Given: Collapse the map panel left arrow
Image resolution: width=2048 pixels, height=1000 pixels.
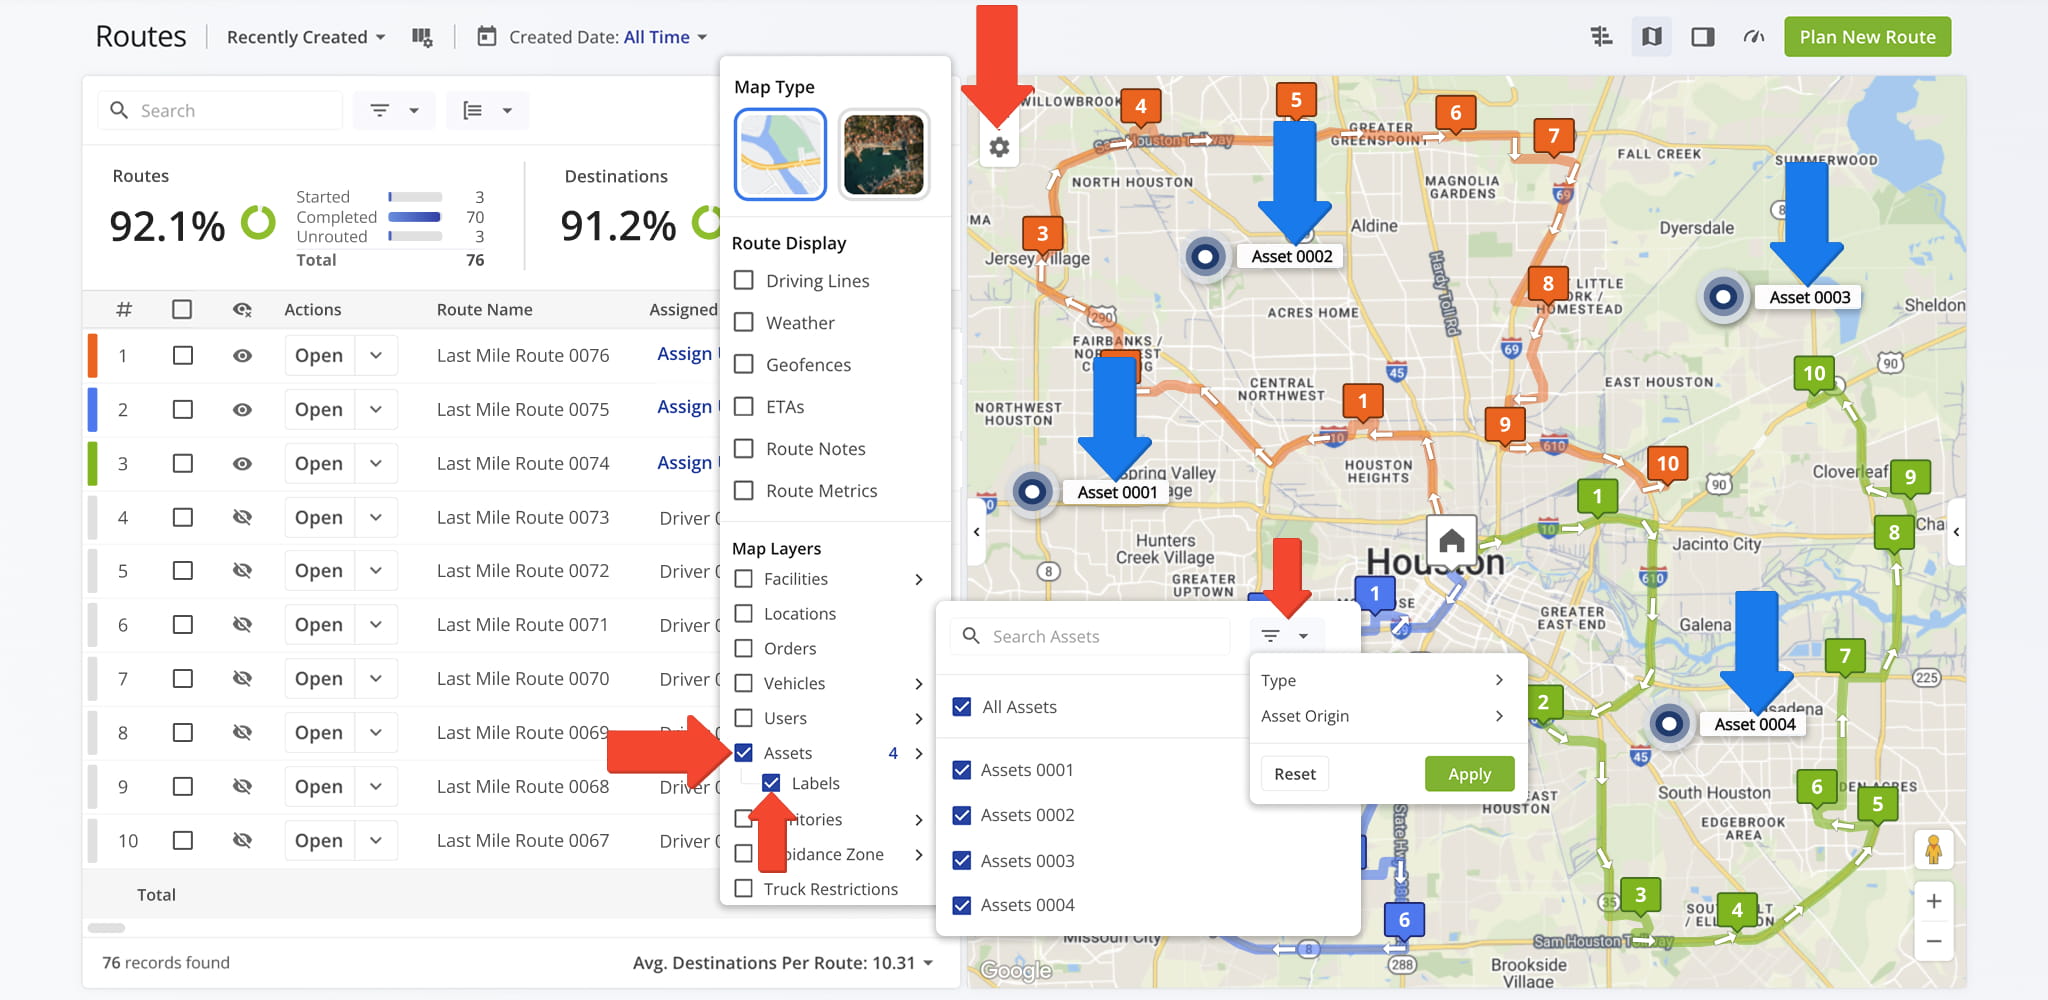Looking at the screenshot, I should coord(977,532).
